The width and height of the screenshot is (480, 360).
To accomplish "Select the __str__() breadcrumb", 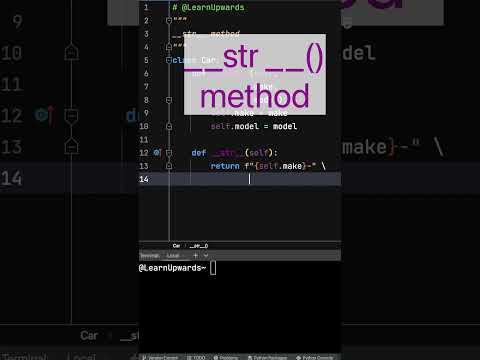I will pyautogui.click(x=199, y=246).
